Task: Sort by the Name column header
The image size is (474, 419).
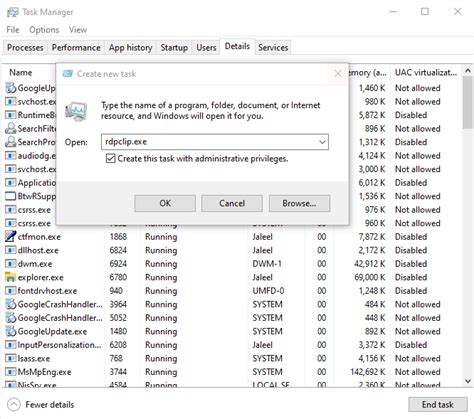Action: point(21,72)
